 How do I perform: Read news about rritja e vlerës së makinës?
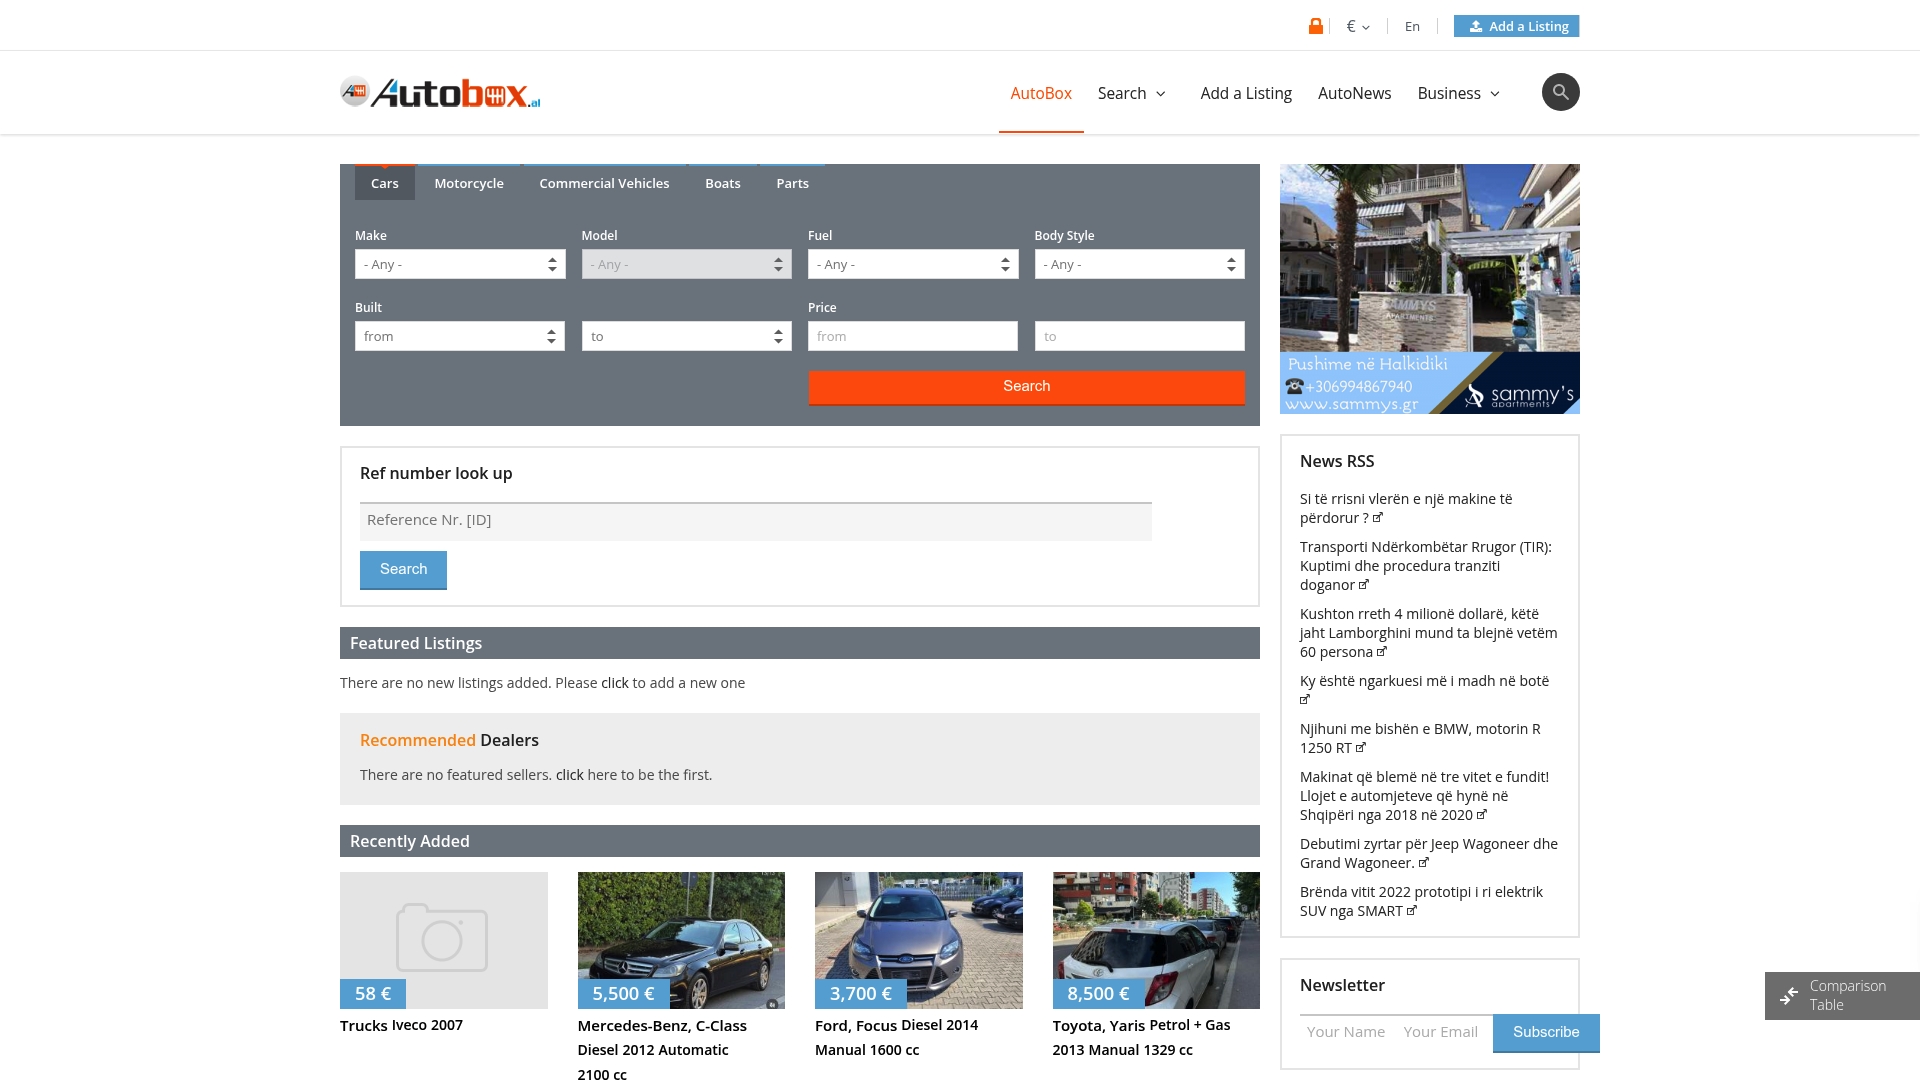click(1406, 508)
